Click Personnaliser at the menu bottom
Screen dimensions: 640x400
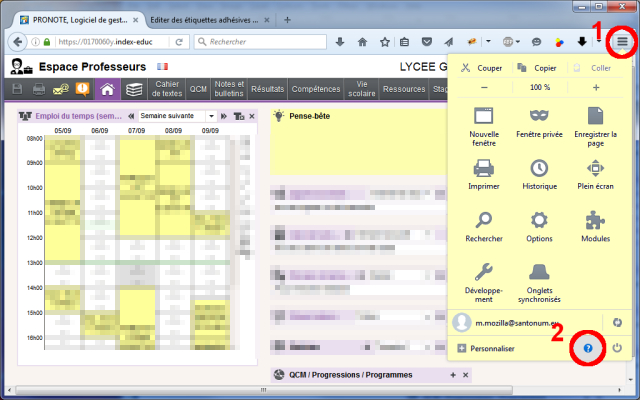tap(485, 348)
